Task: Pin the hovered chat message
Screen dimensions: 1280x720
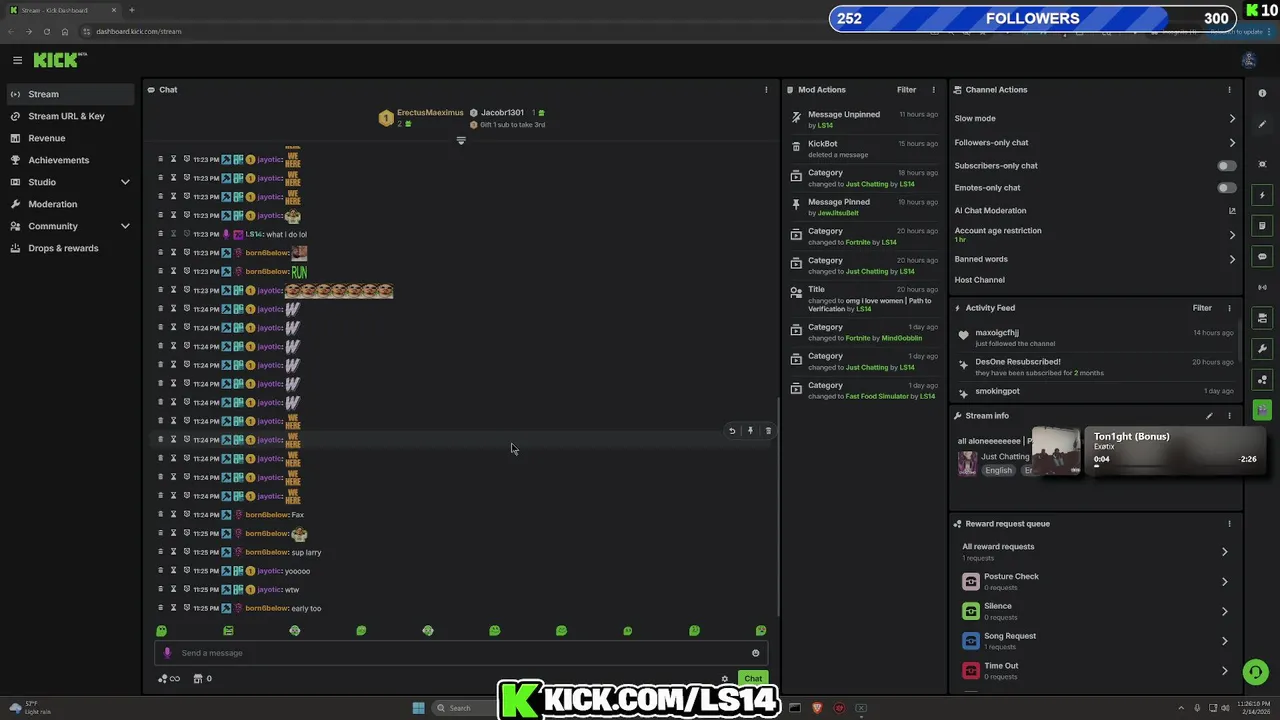Action: 750,431
